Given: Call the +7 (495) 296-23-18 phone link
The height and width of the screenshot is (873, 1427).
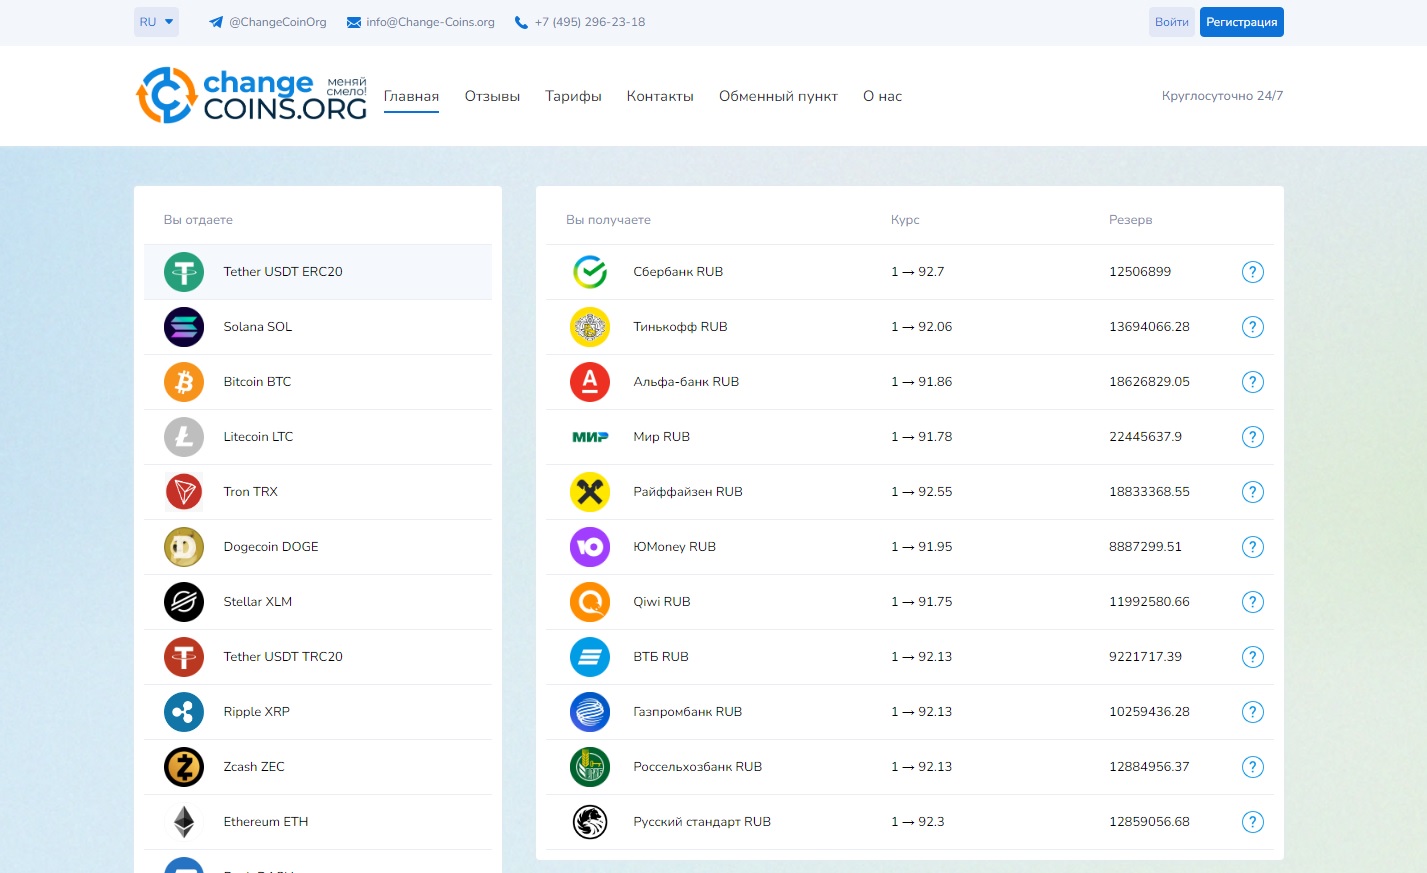Looking at the screenshot, I should tap(579, 22).
